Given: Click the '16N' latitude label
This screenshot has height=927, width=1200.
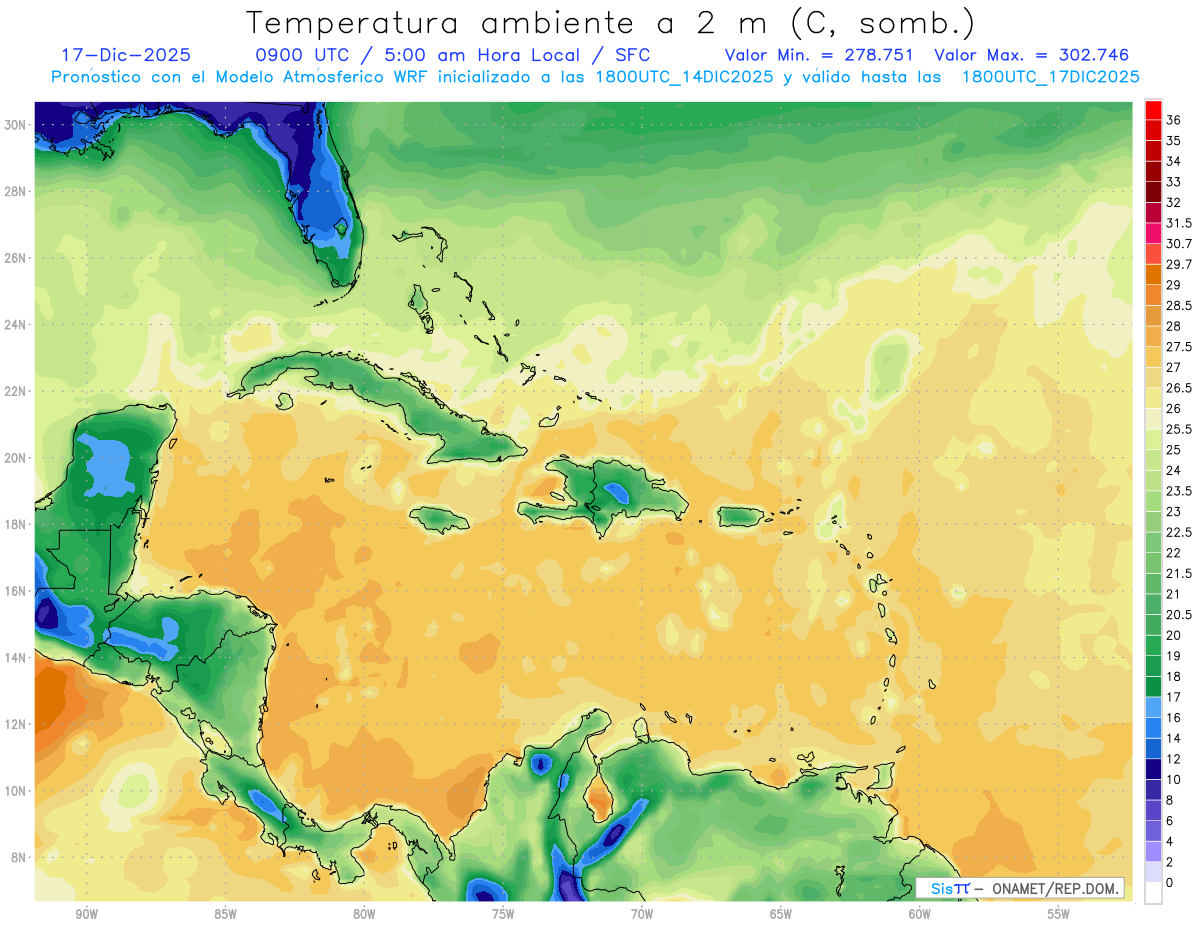Looking at the screenshot, I should coord(15,591).
